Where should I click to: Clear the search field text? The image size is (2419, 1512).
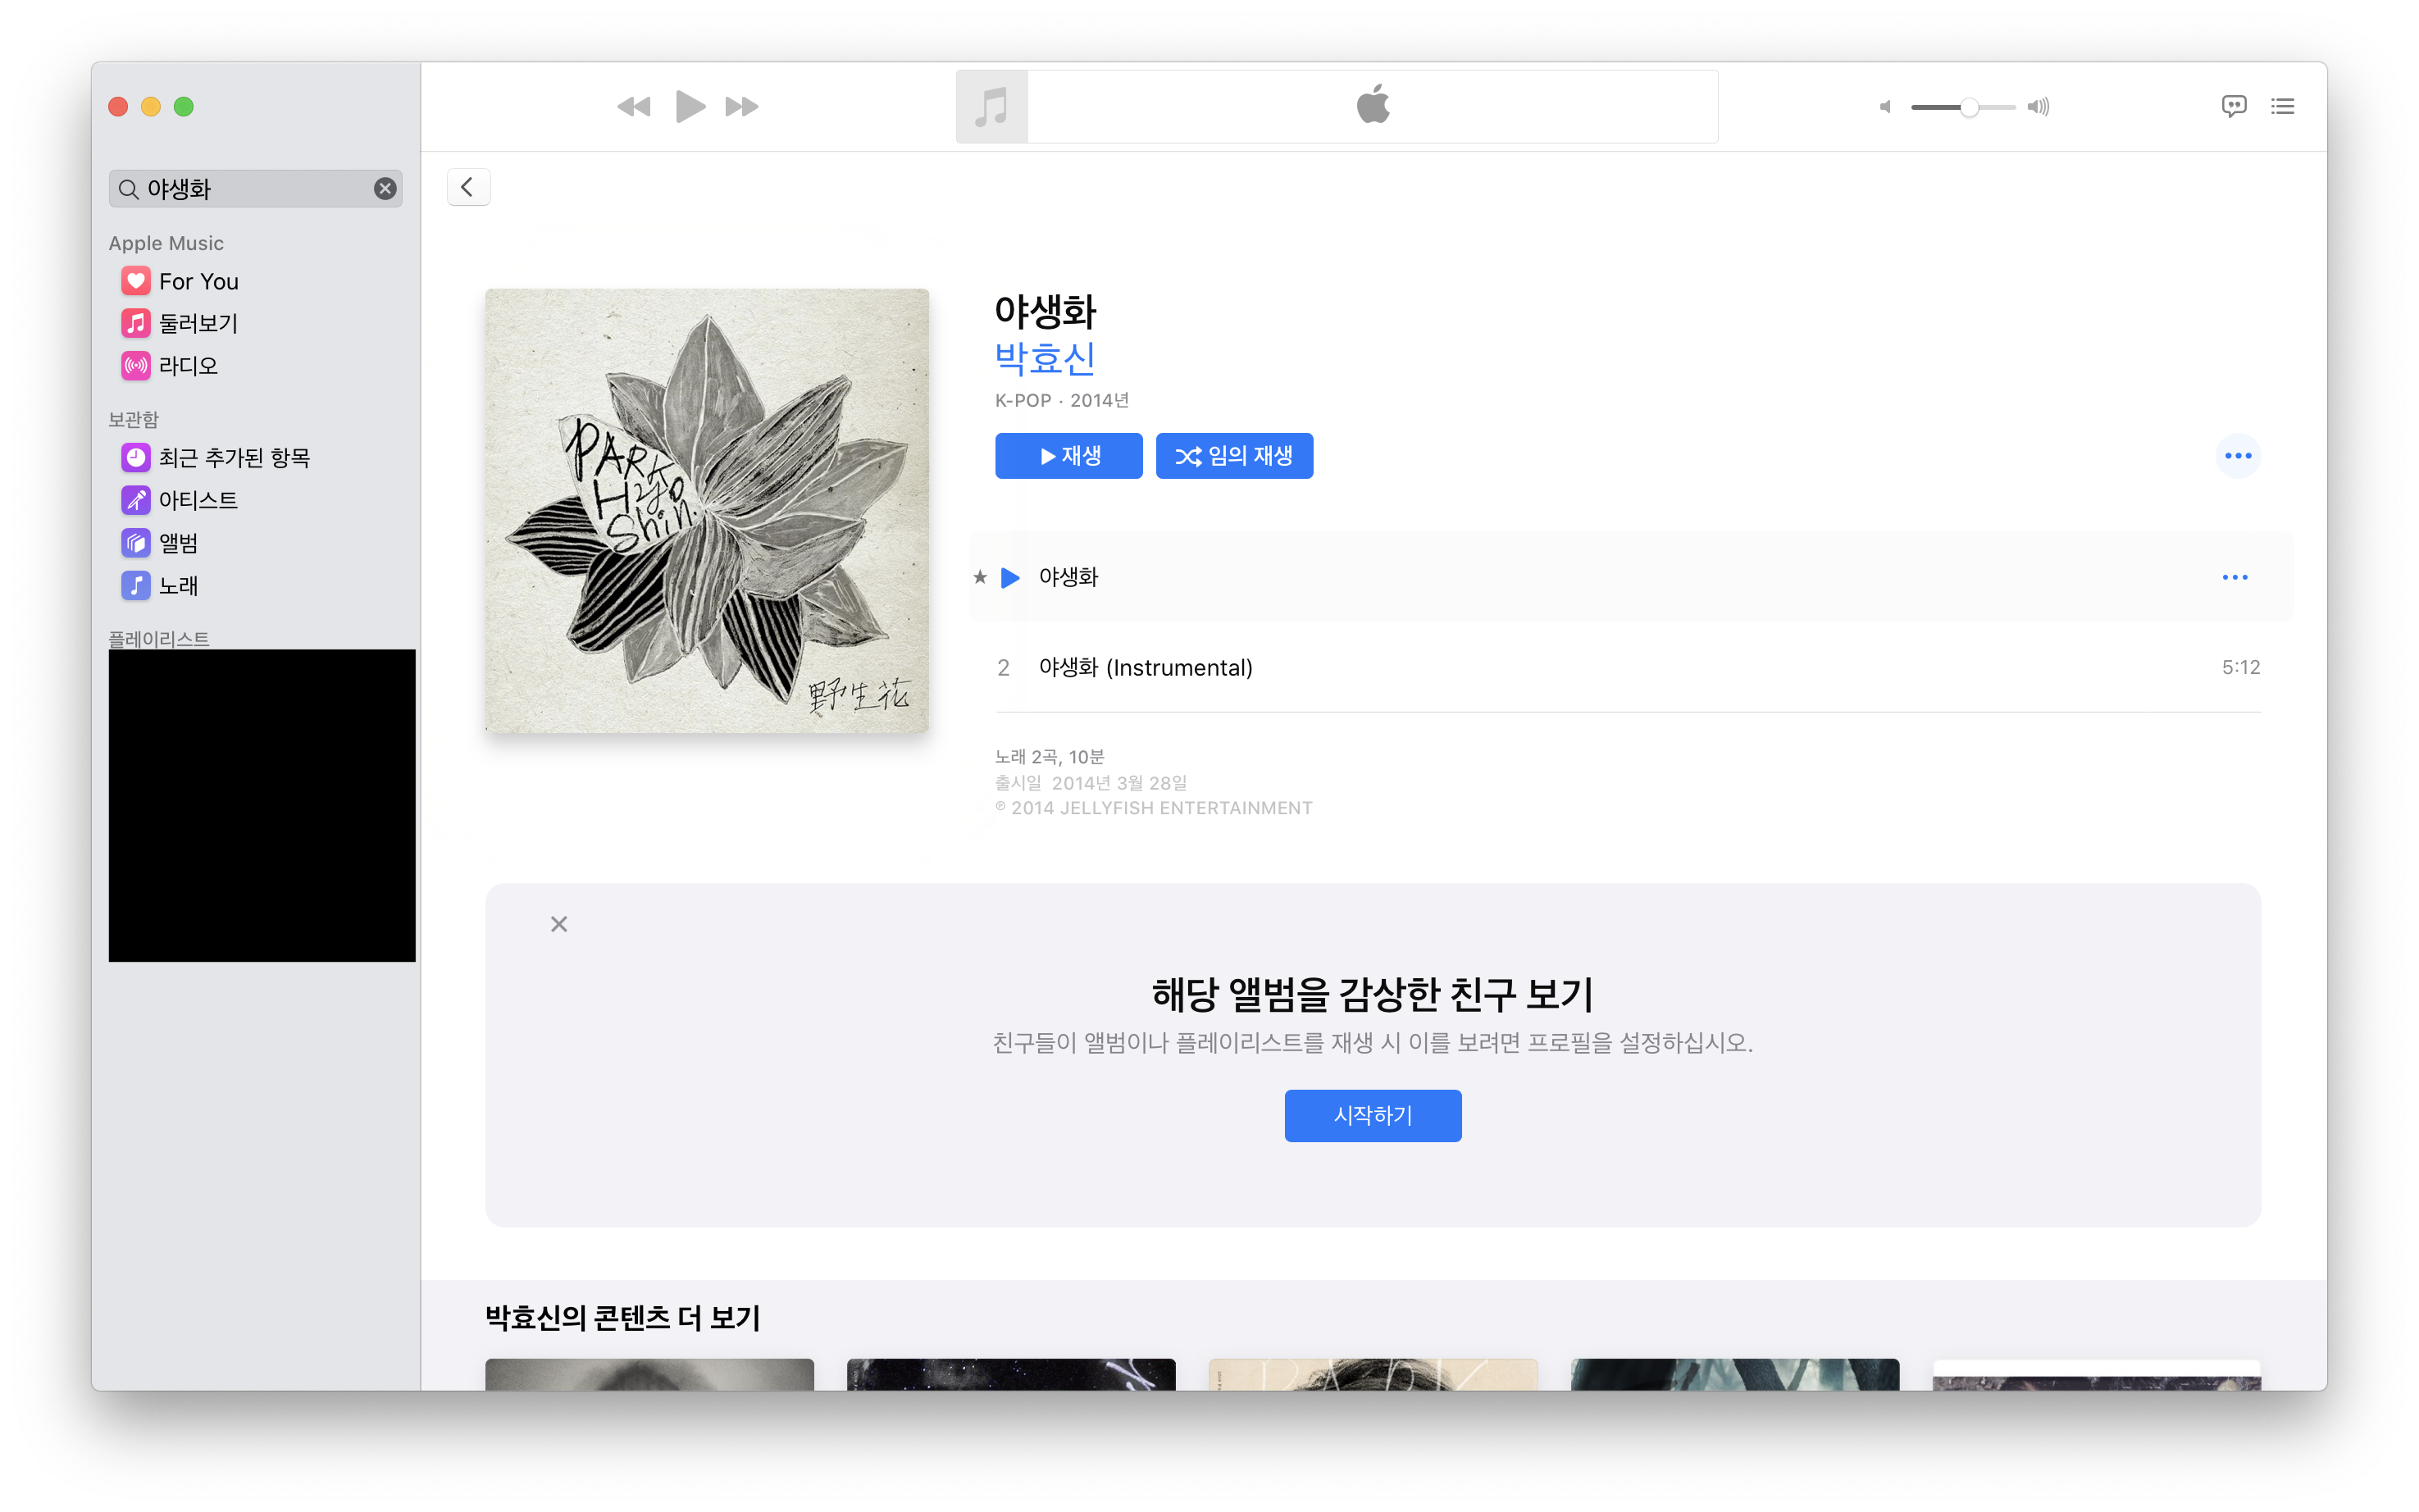tap(385, 189)
